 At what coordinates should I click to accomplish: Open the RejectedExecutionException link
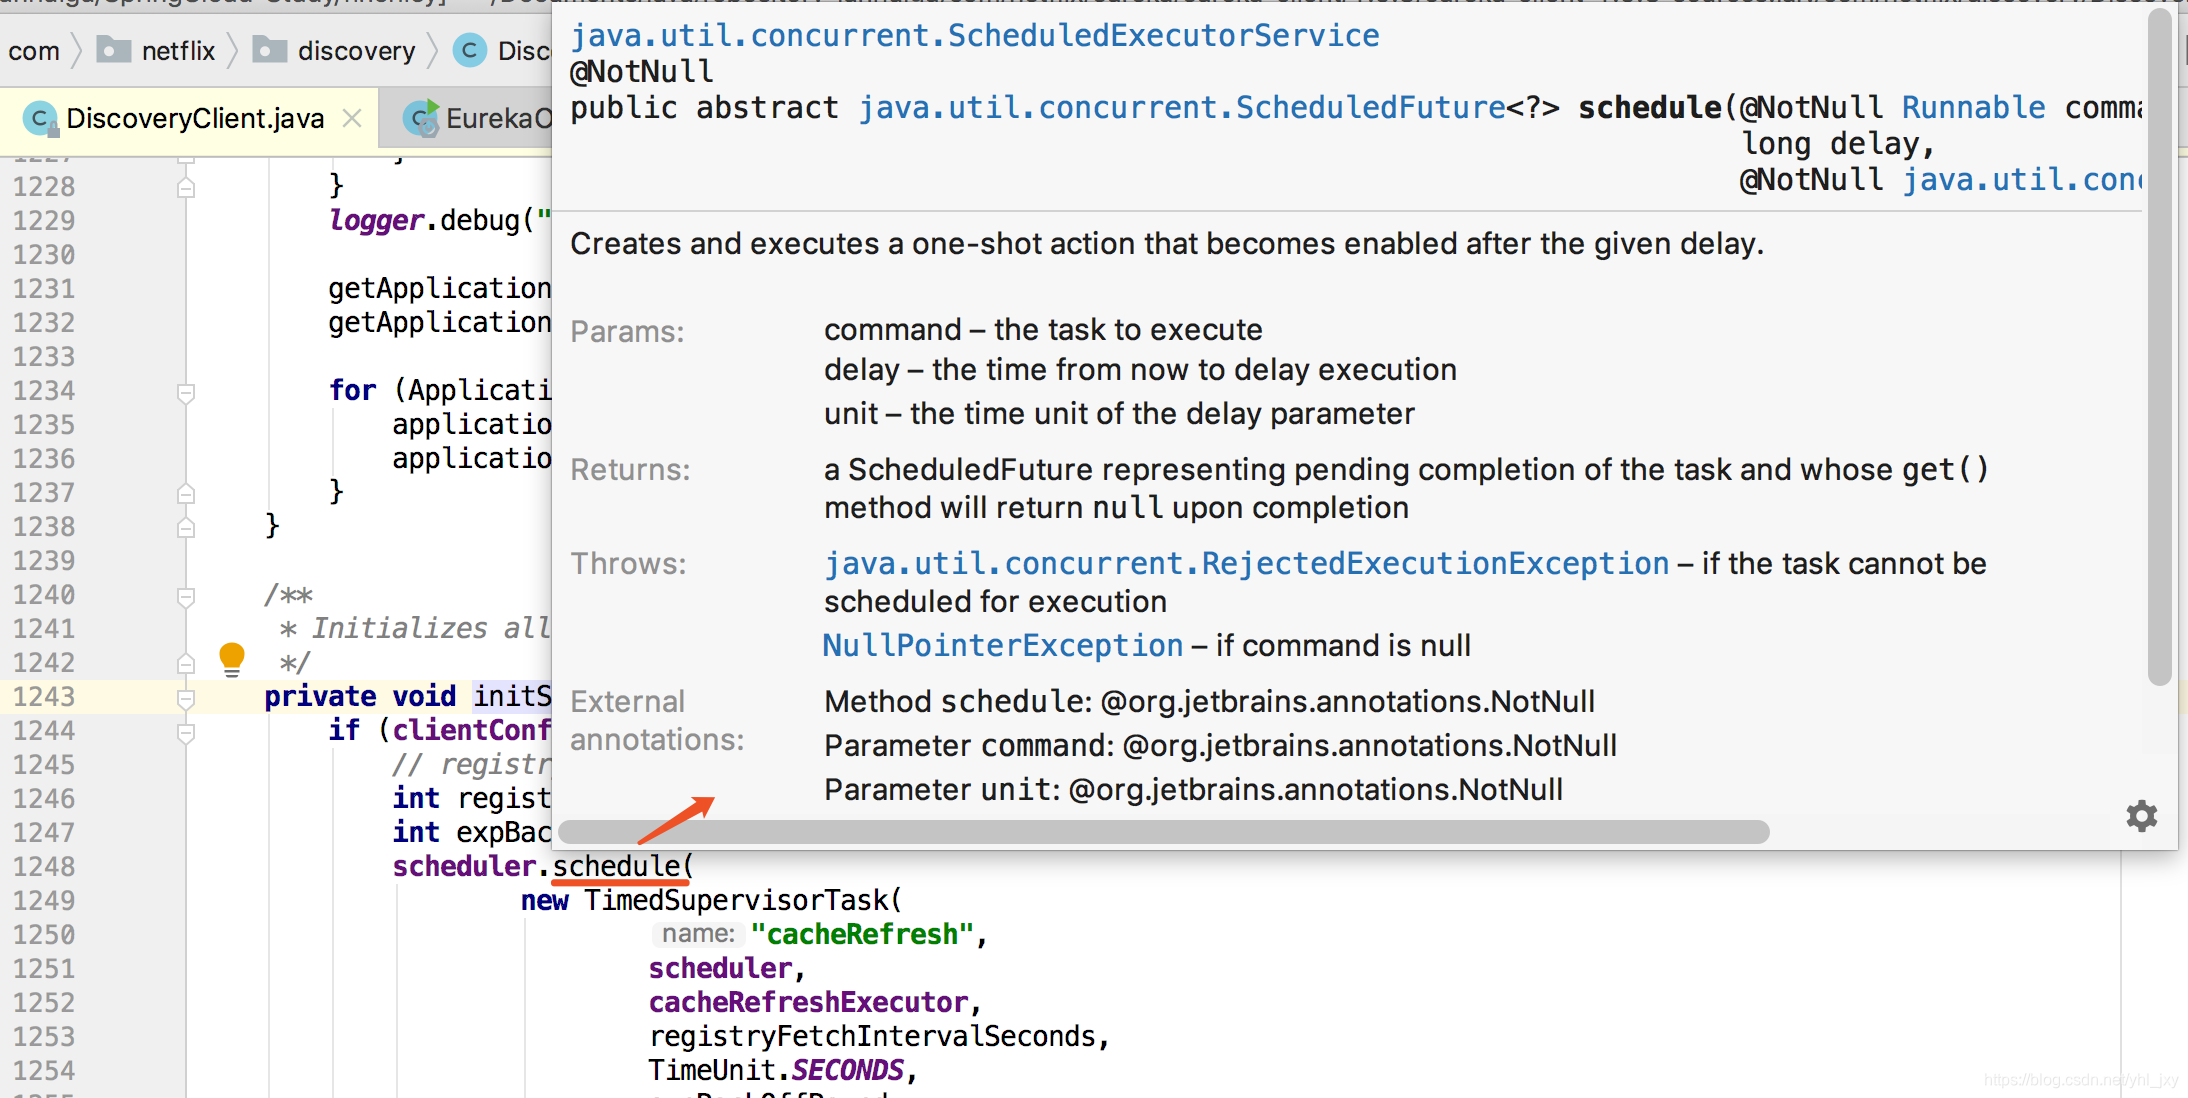click(1246, 563)
